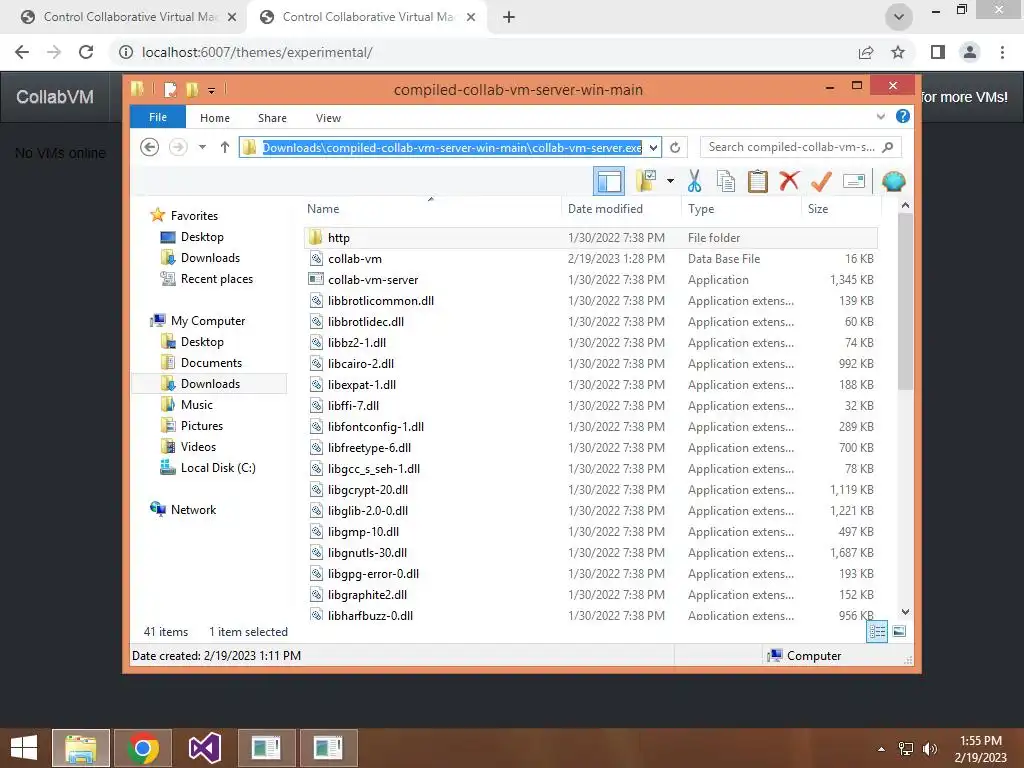
Task: Reload the Chrome page
Action: [86, 52]
